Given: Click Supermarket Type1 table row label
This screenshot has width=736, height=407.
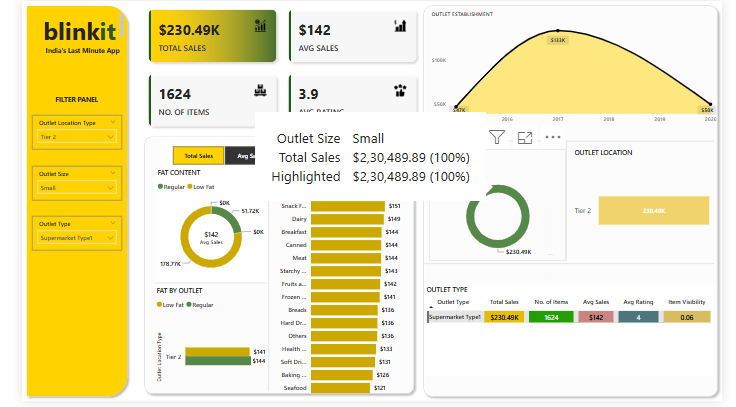Looking at the screenshot, I should 455,317.
